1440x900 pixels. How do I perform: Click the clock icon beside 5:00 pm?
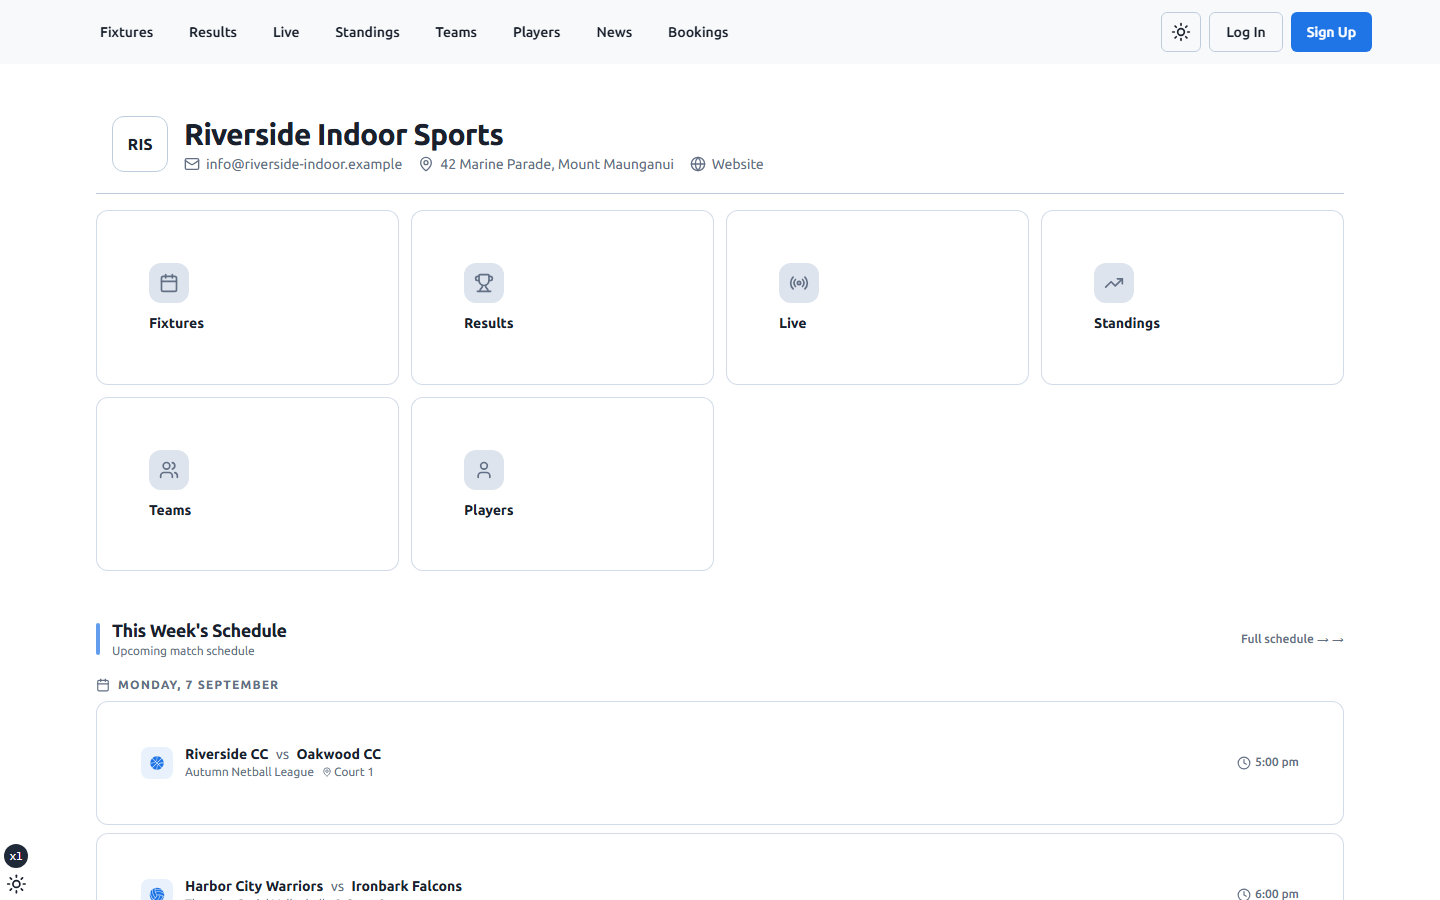pyautogui.click(x=1244, y=763)
